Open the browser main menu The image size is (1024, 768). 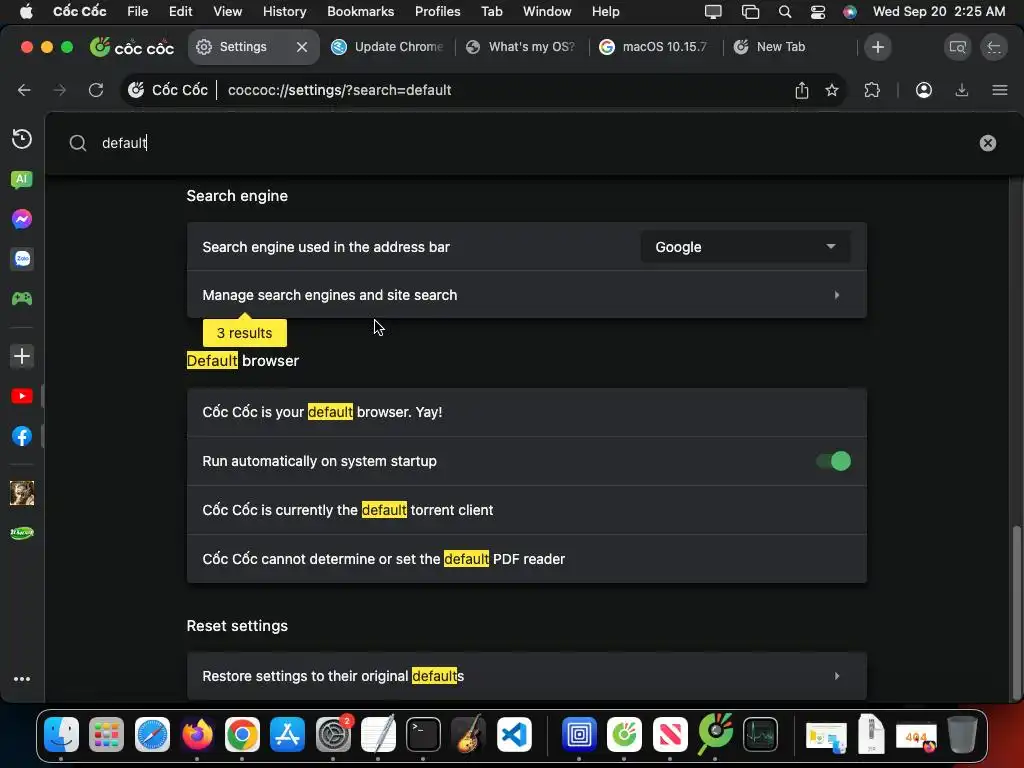(999, 90)
